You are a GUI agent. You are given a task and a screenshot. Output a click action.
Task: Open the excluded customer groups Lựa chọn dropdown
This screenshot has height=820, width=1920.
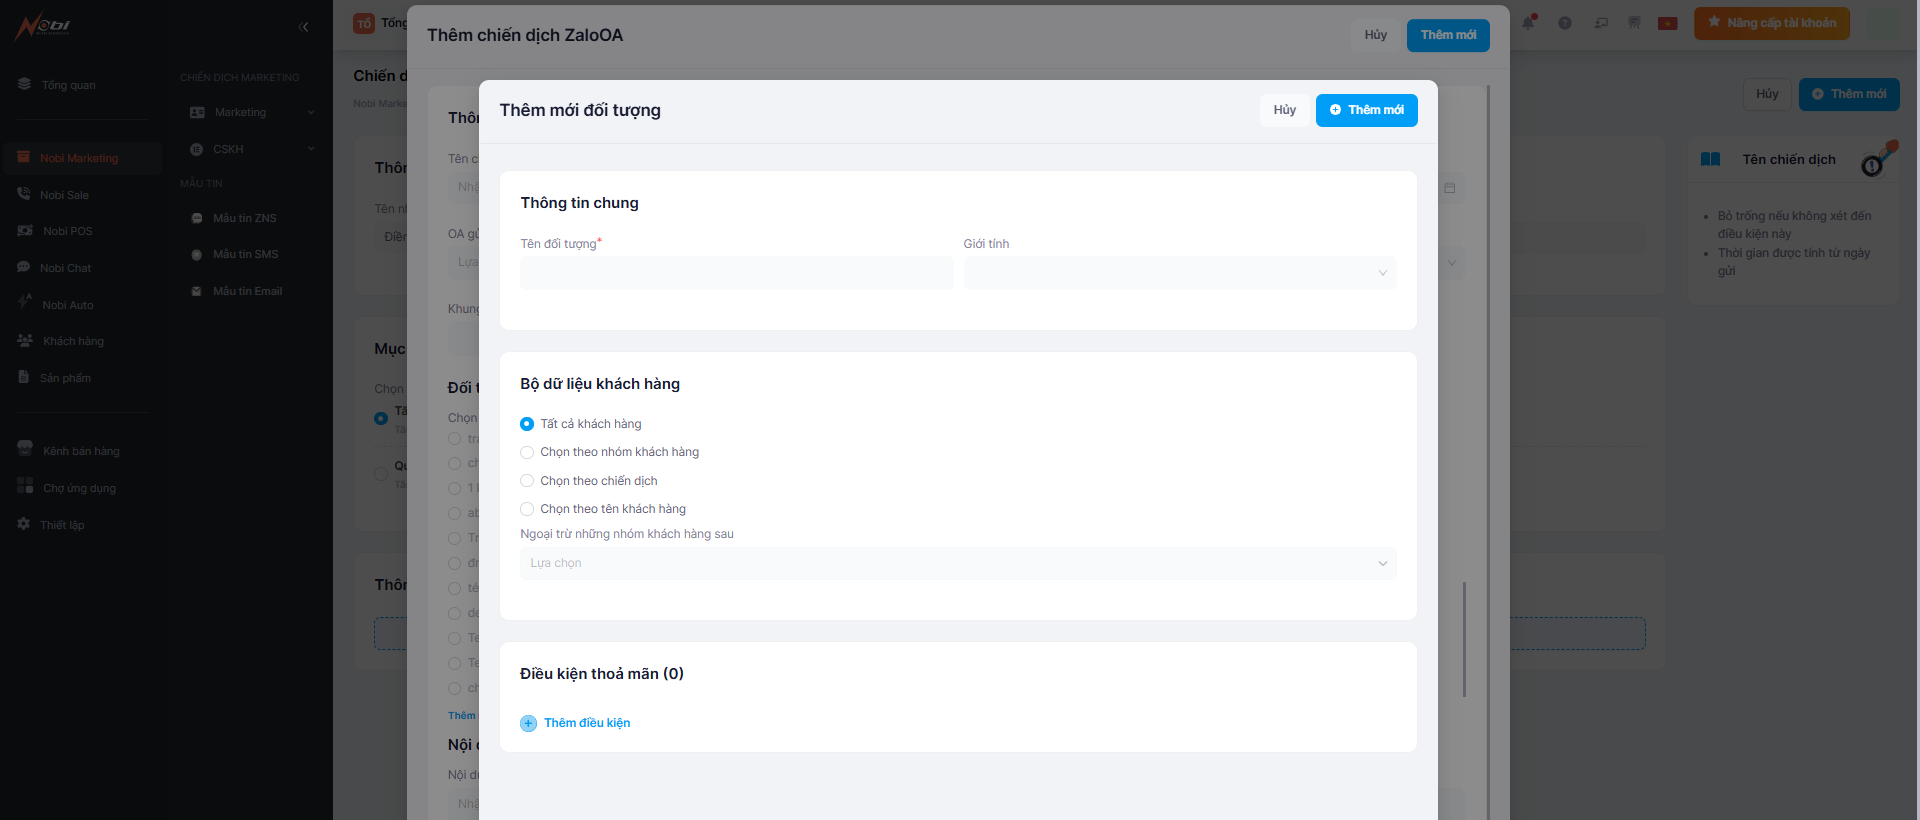tap(957, 563)
